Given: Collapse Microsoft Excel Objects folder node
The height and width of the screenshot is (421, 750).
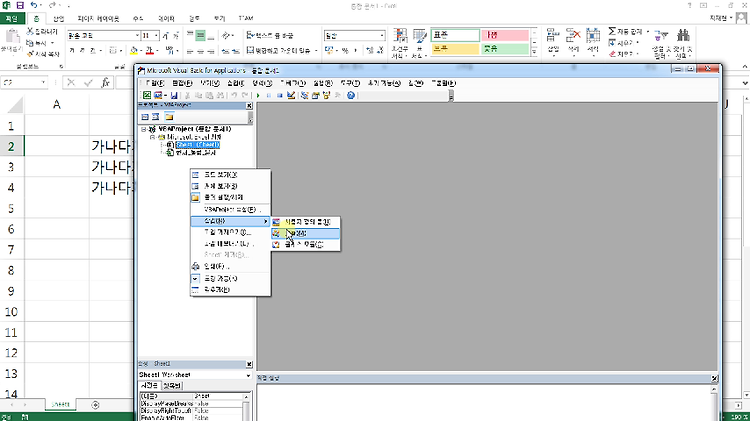Looking at the screenshot, I should point(153,137).
